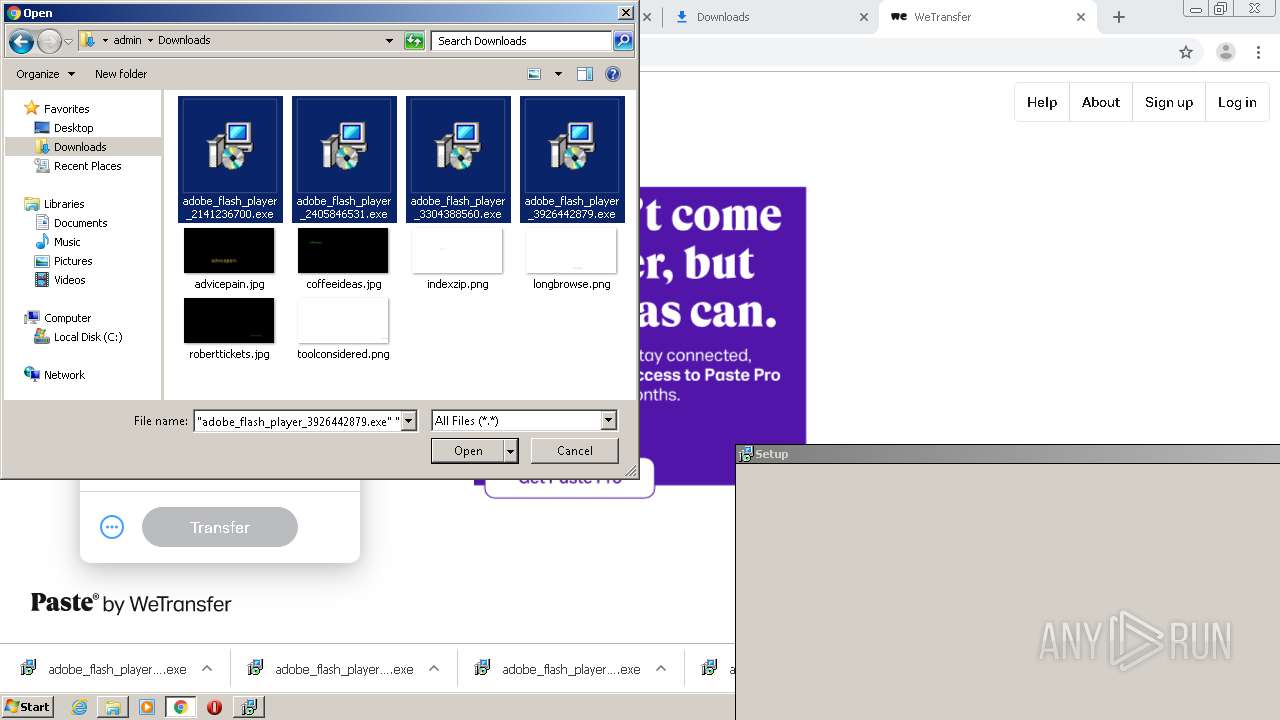The image size is (1280, 720).
Task: Open a new browser tab
Action: (x=1119, y=17)
